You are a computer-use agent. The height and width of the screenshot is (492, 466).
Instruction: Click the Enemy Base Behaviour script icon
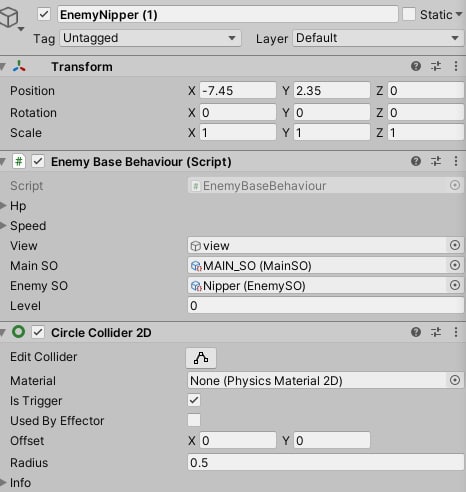point(19,162)
